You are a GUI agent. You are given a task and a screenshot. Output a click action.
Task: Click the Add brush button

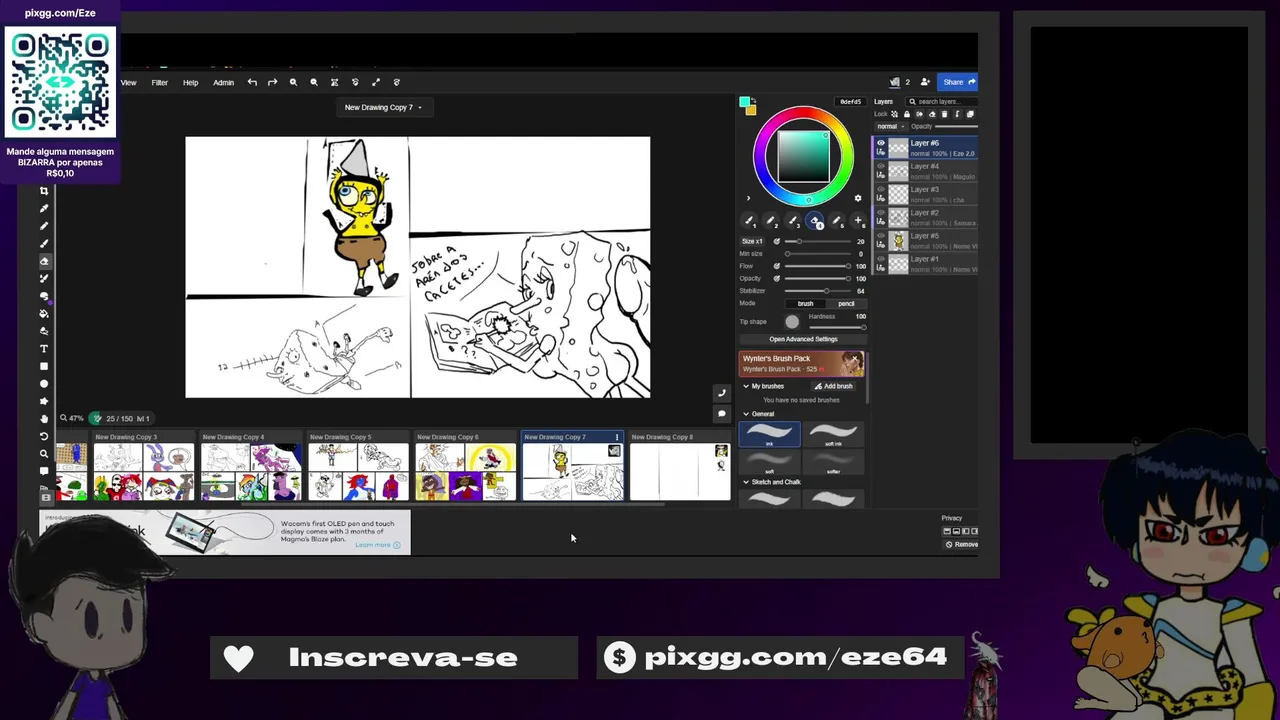(834, 386)
